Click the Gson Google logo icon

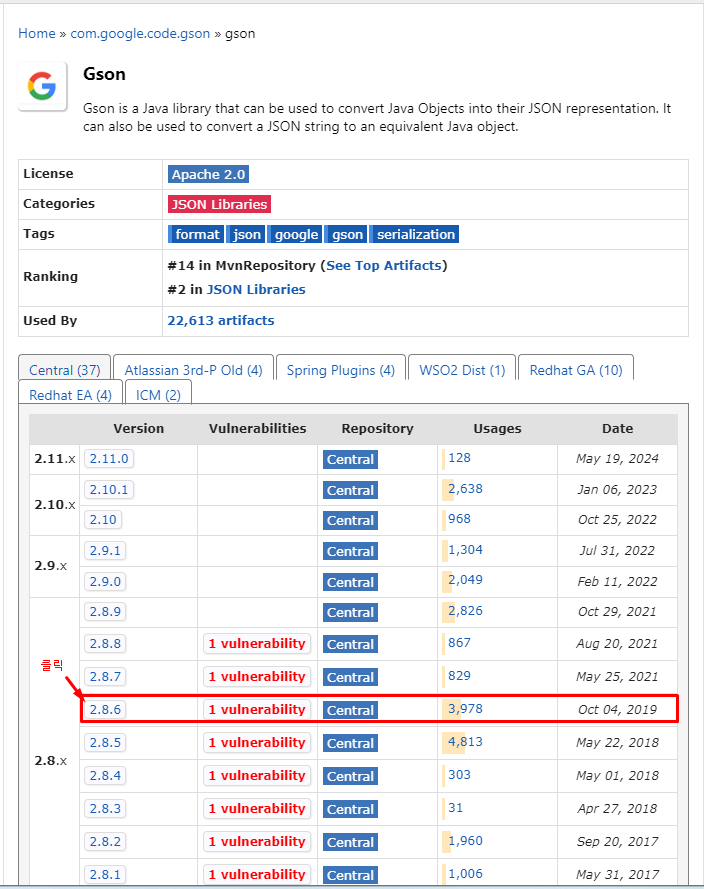click(x=43, y=86)
